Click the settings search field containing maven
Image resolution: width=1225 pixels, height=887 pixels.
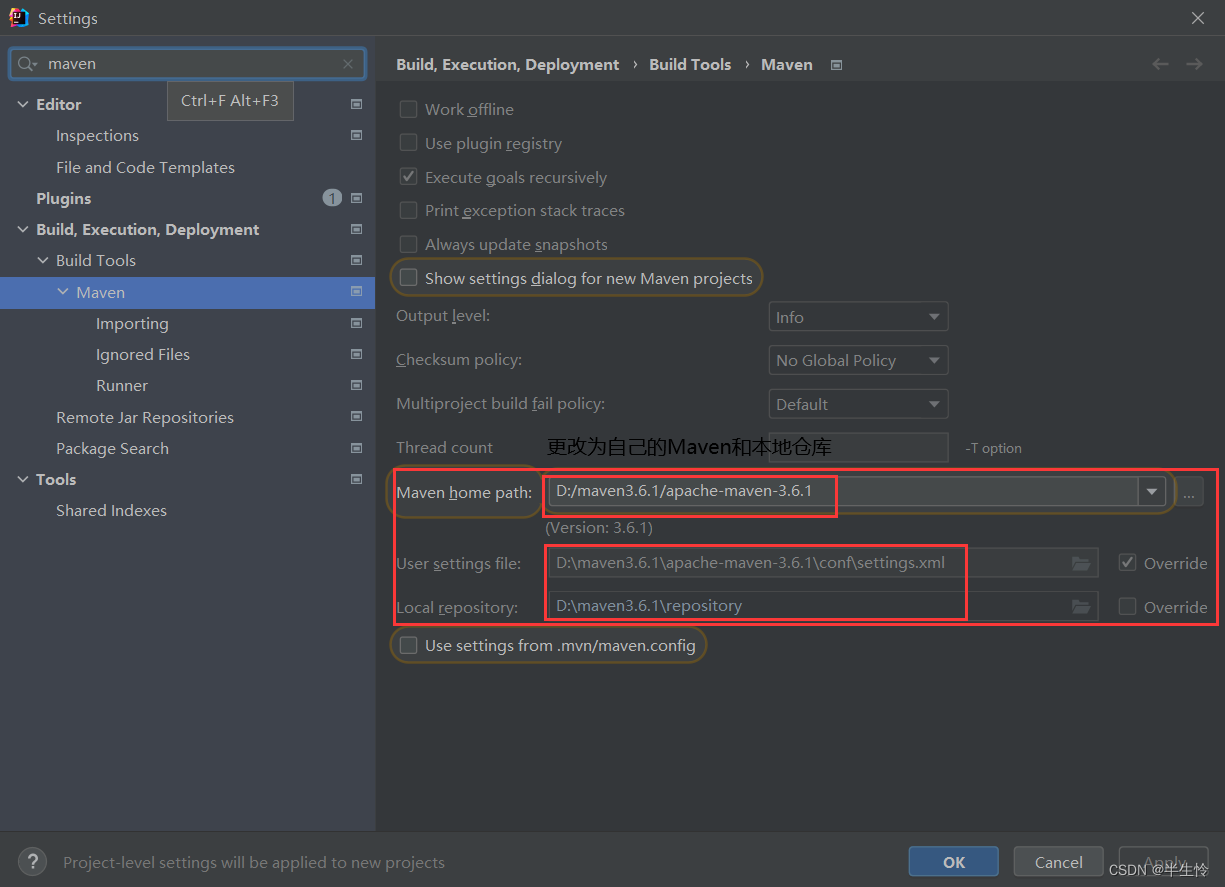pos(188,64)
